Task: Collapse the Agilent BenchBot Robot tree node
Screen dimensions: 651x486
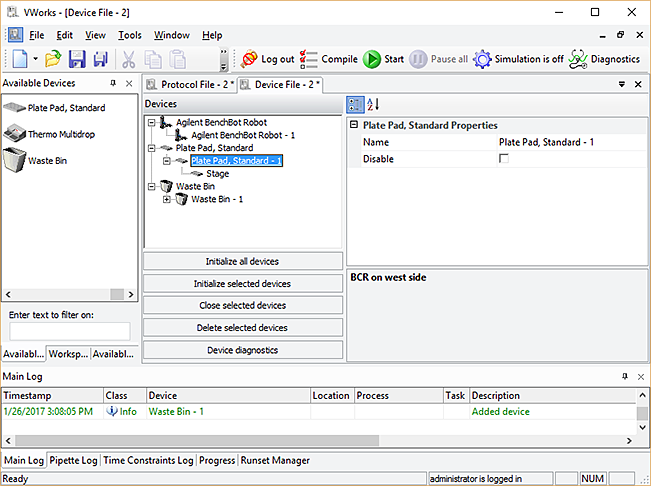Action: [x=152, y=122]
